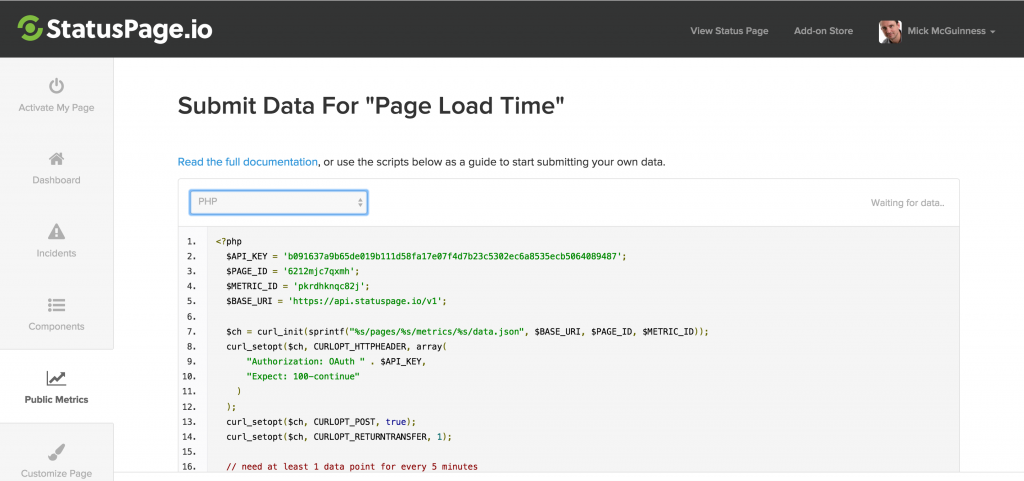Click the $API_KEY value string in line 2

click(x=453, y=256)
